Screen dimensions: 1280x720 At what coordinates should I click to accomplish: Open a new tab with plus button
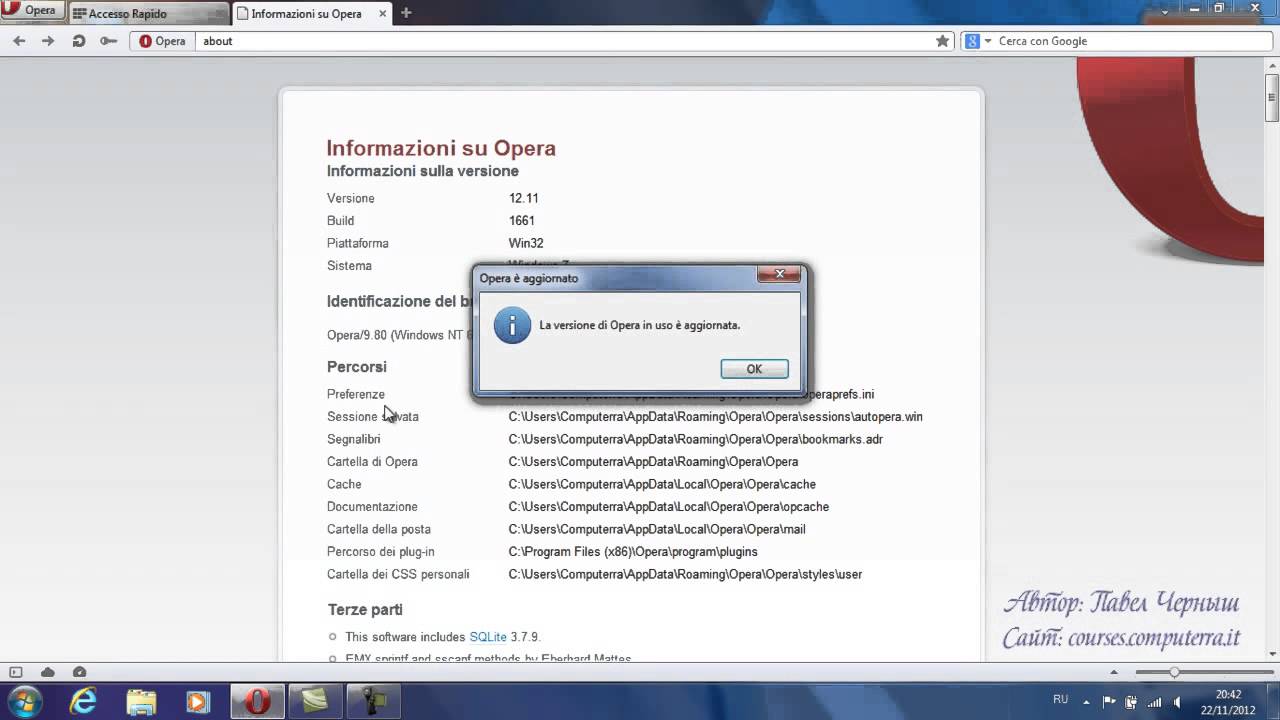[x=406, y=13]
